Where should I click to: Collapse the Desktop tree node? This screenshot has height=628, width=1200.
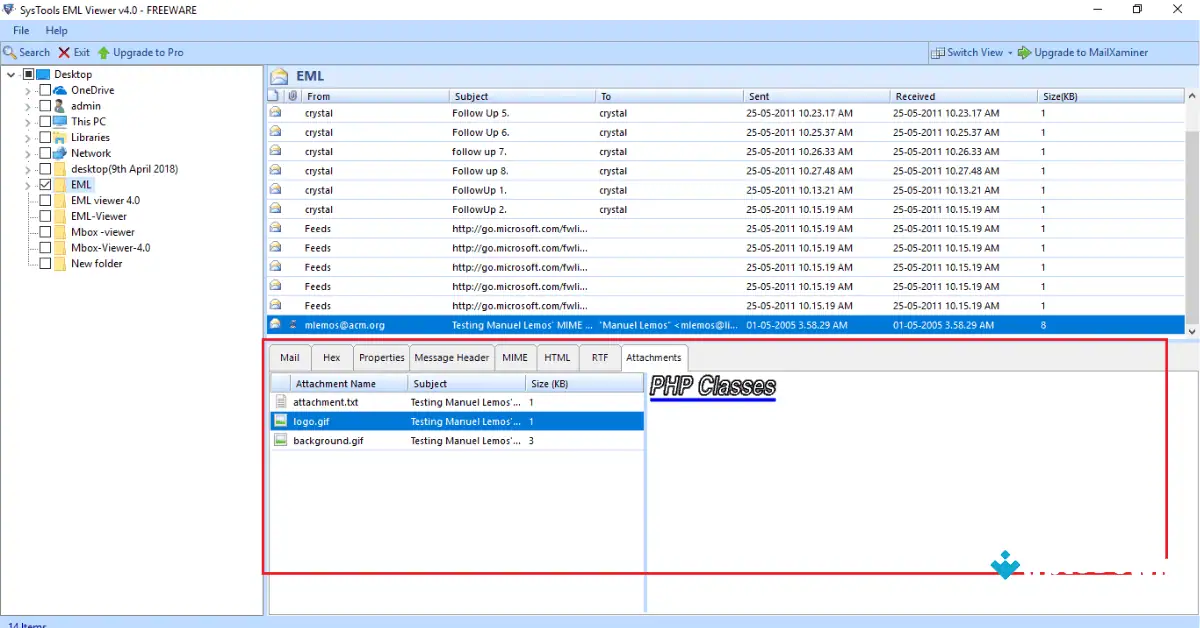coord(11,73)
